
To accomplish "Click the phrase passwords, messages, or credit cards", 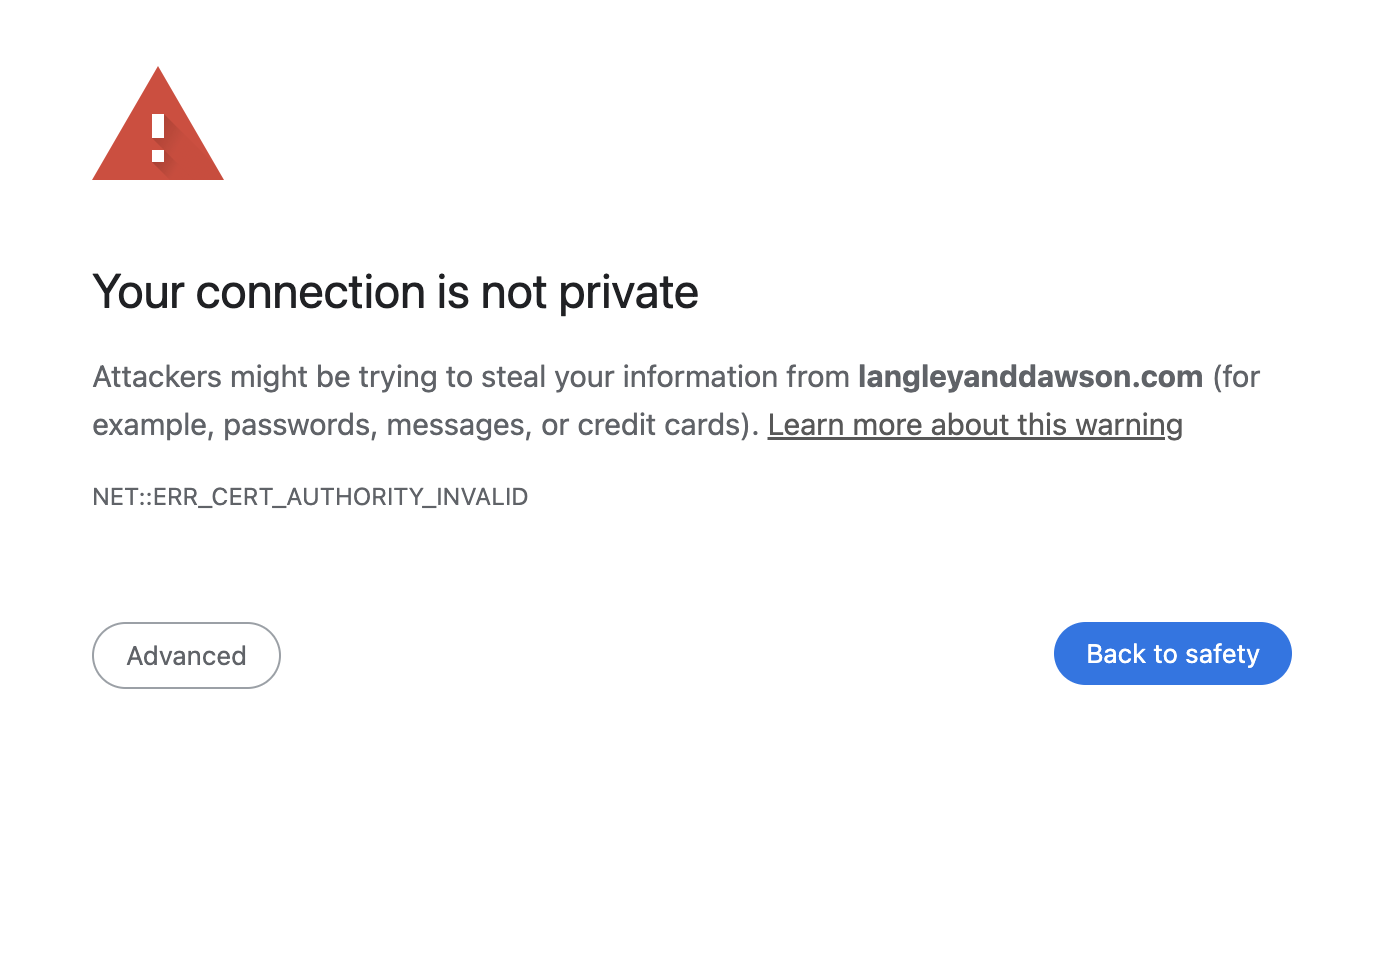I will pos(480,424).
